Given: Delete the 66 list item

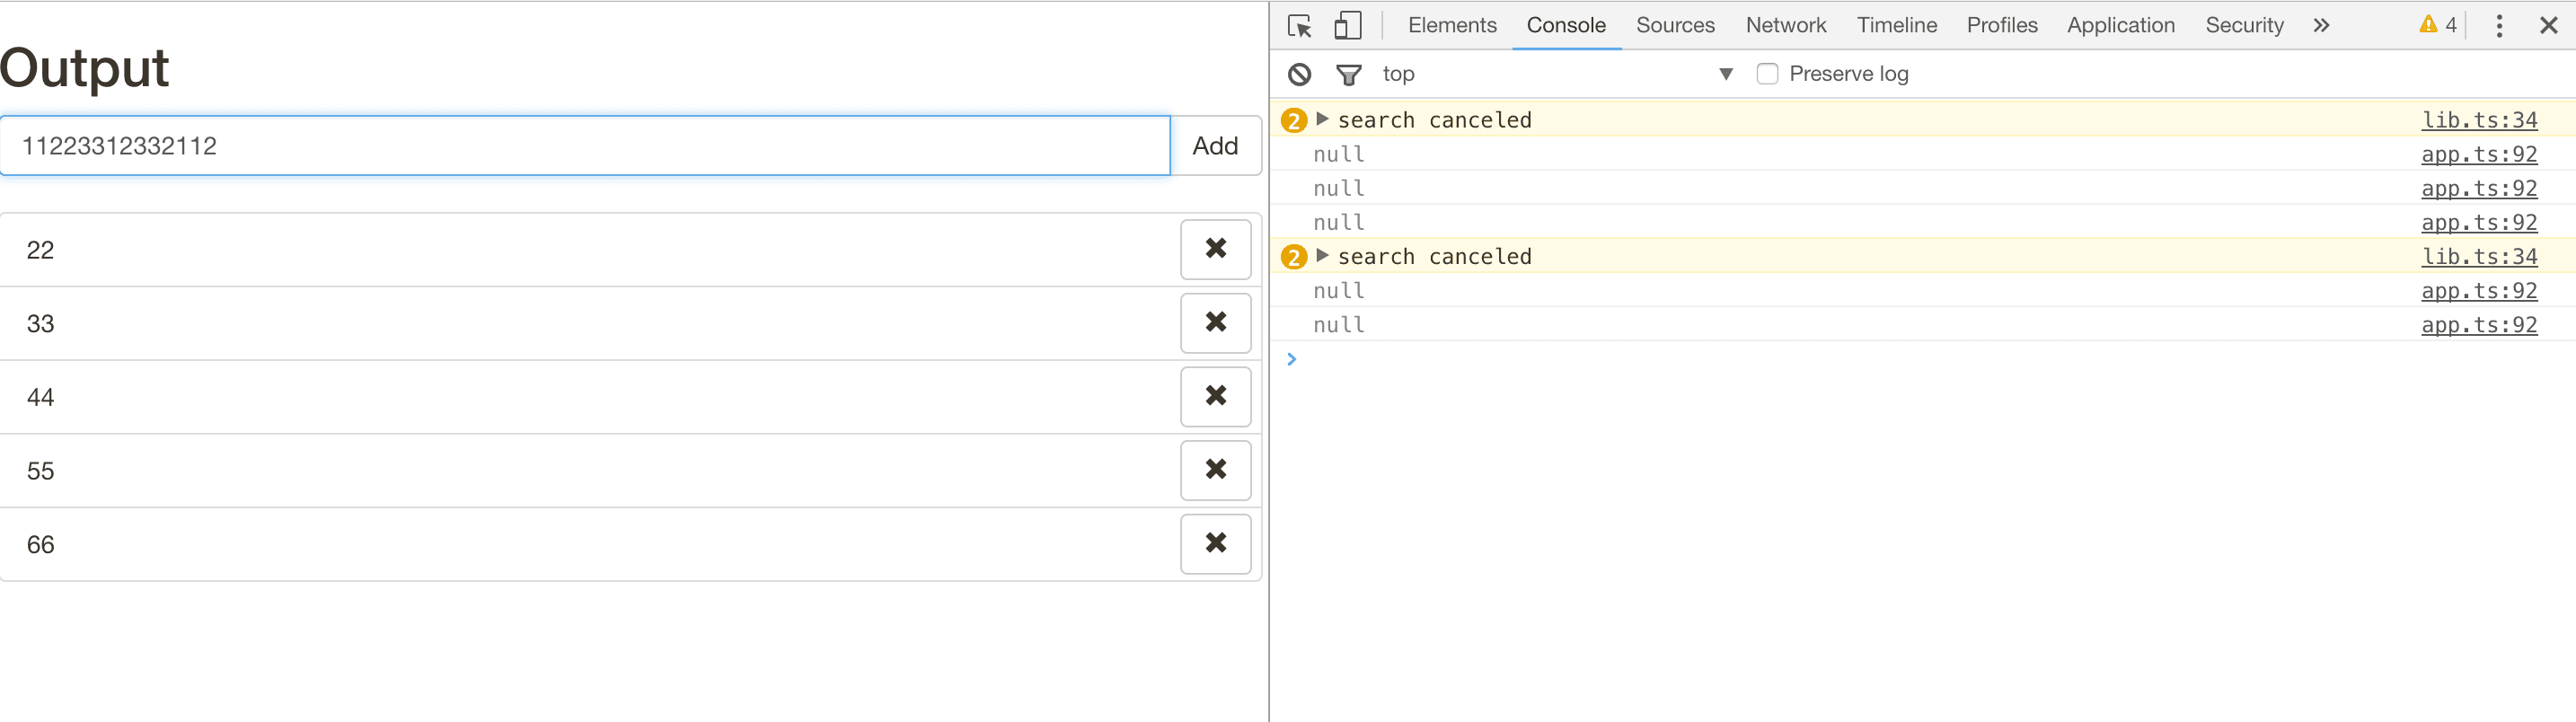Looking at the screenshot, I should pyautogui.click(x=1215, y=543).
